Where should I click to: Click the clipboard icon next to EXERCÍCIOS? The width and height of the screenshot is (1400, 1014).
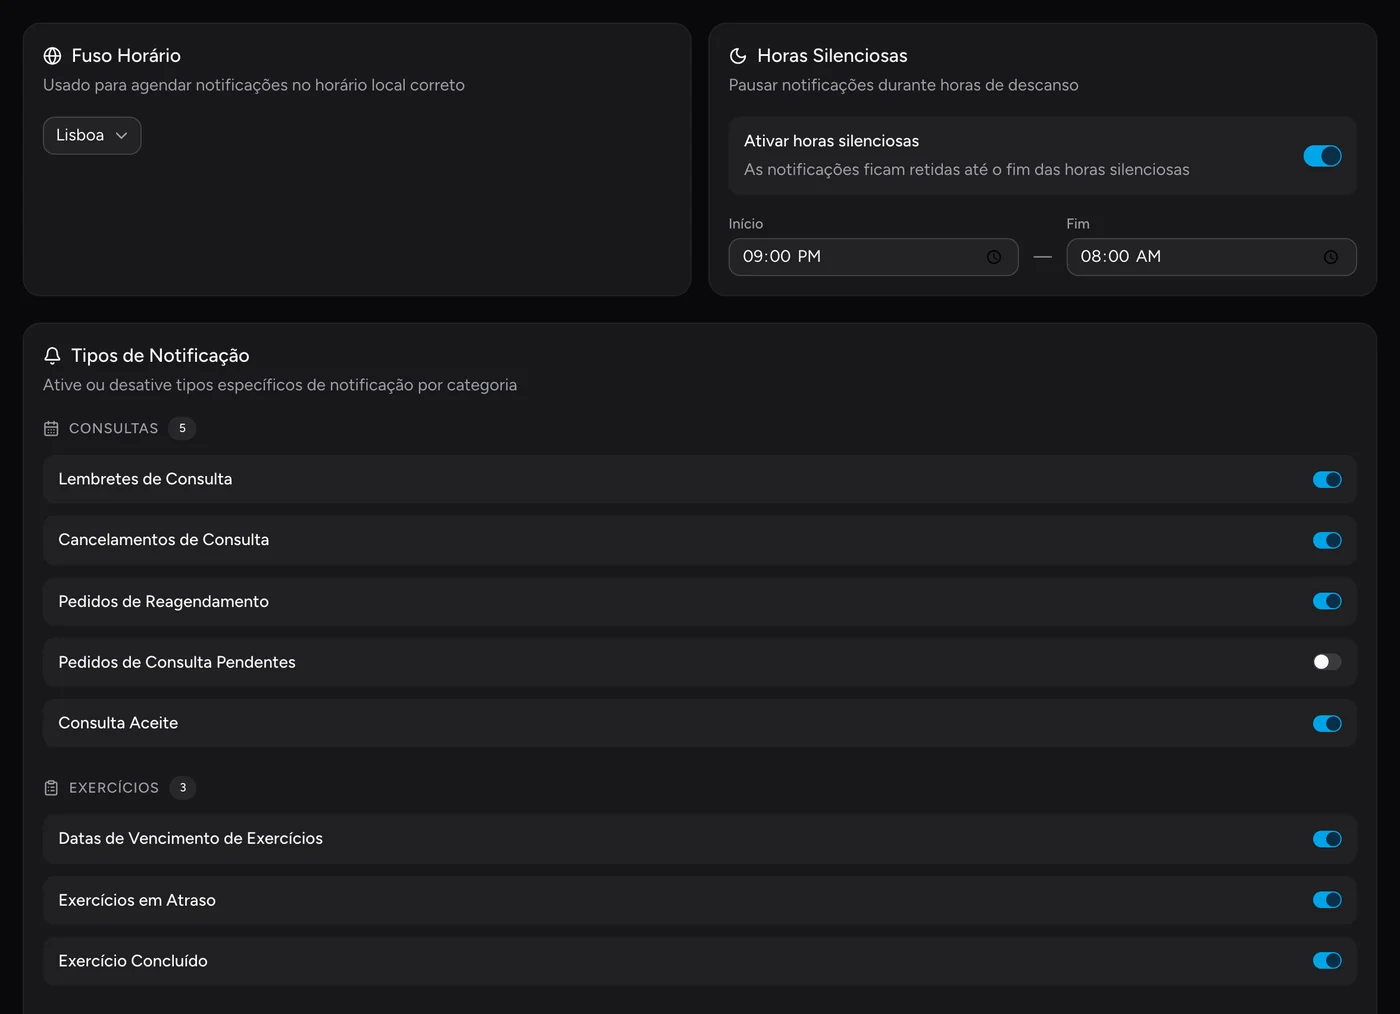point(51,788)
